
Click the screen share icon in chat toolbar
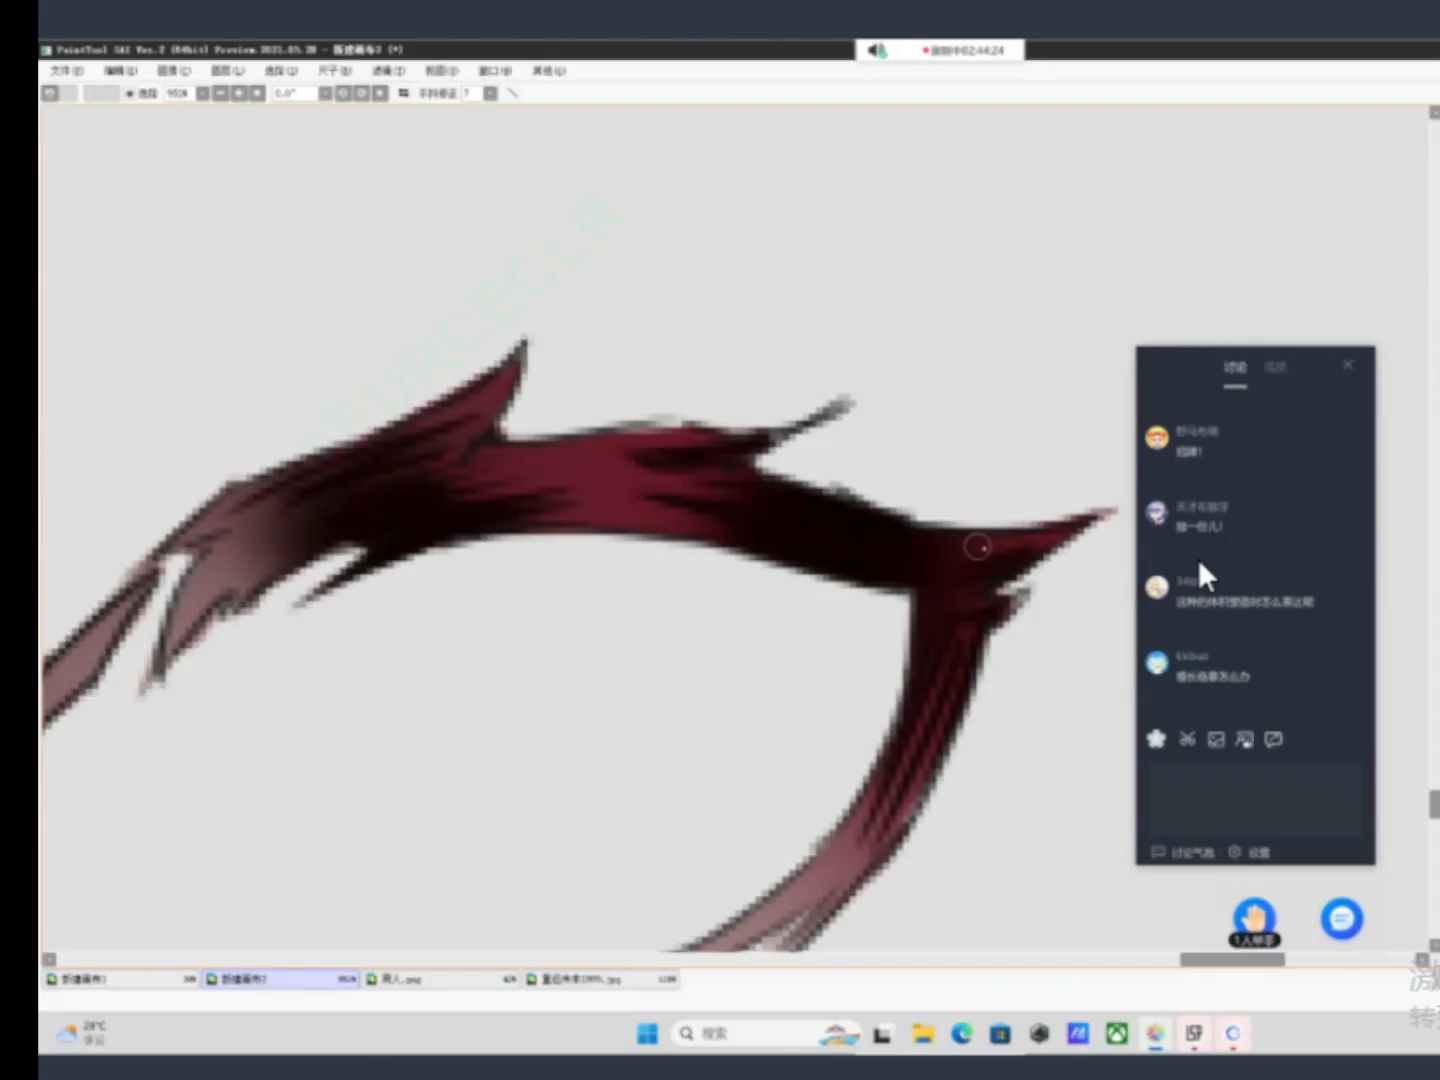point(1244,739)
